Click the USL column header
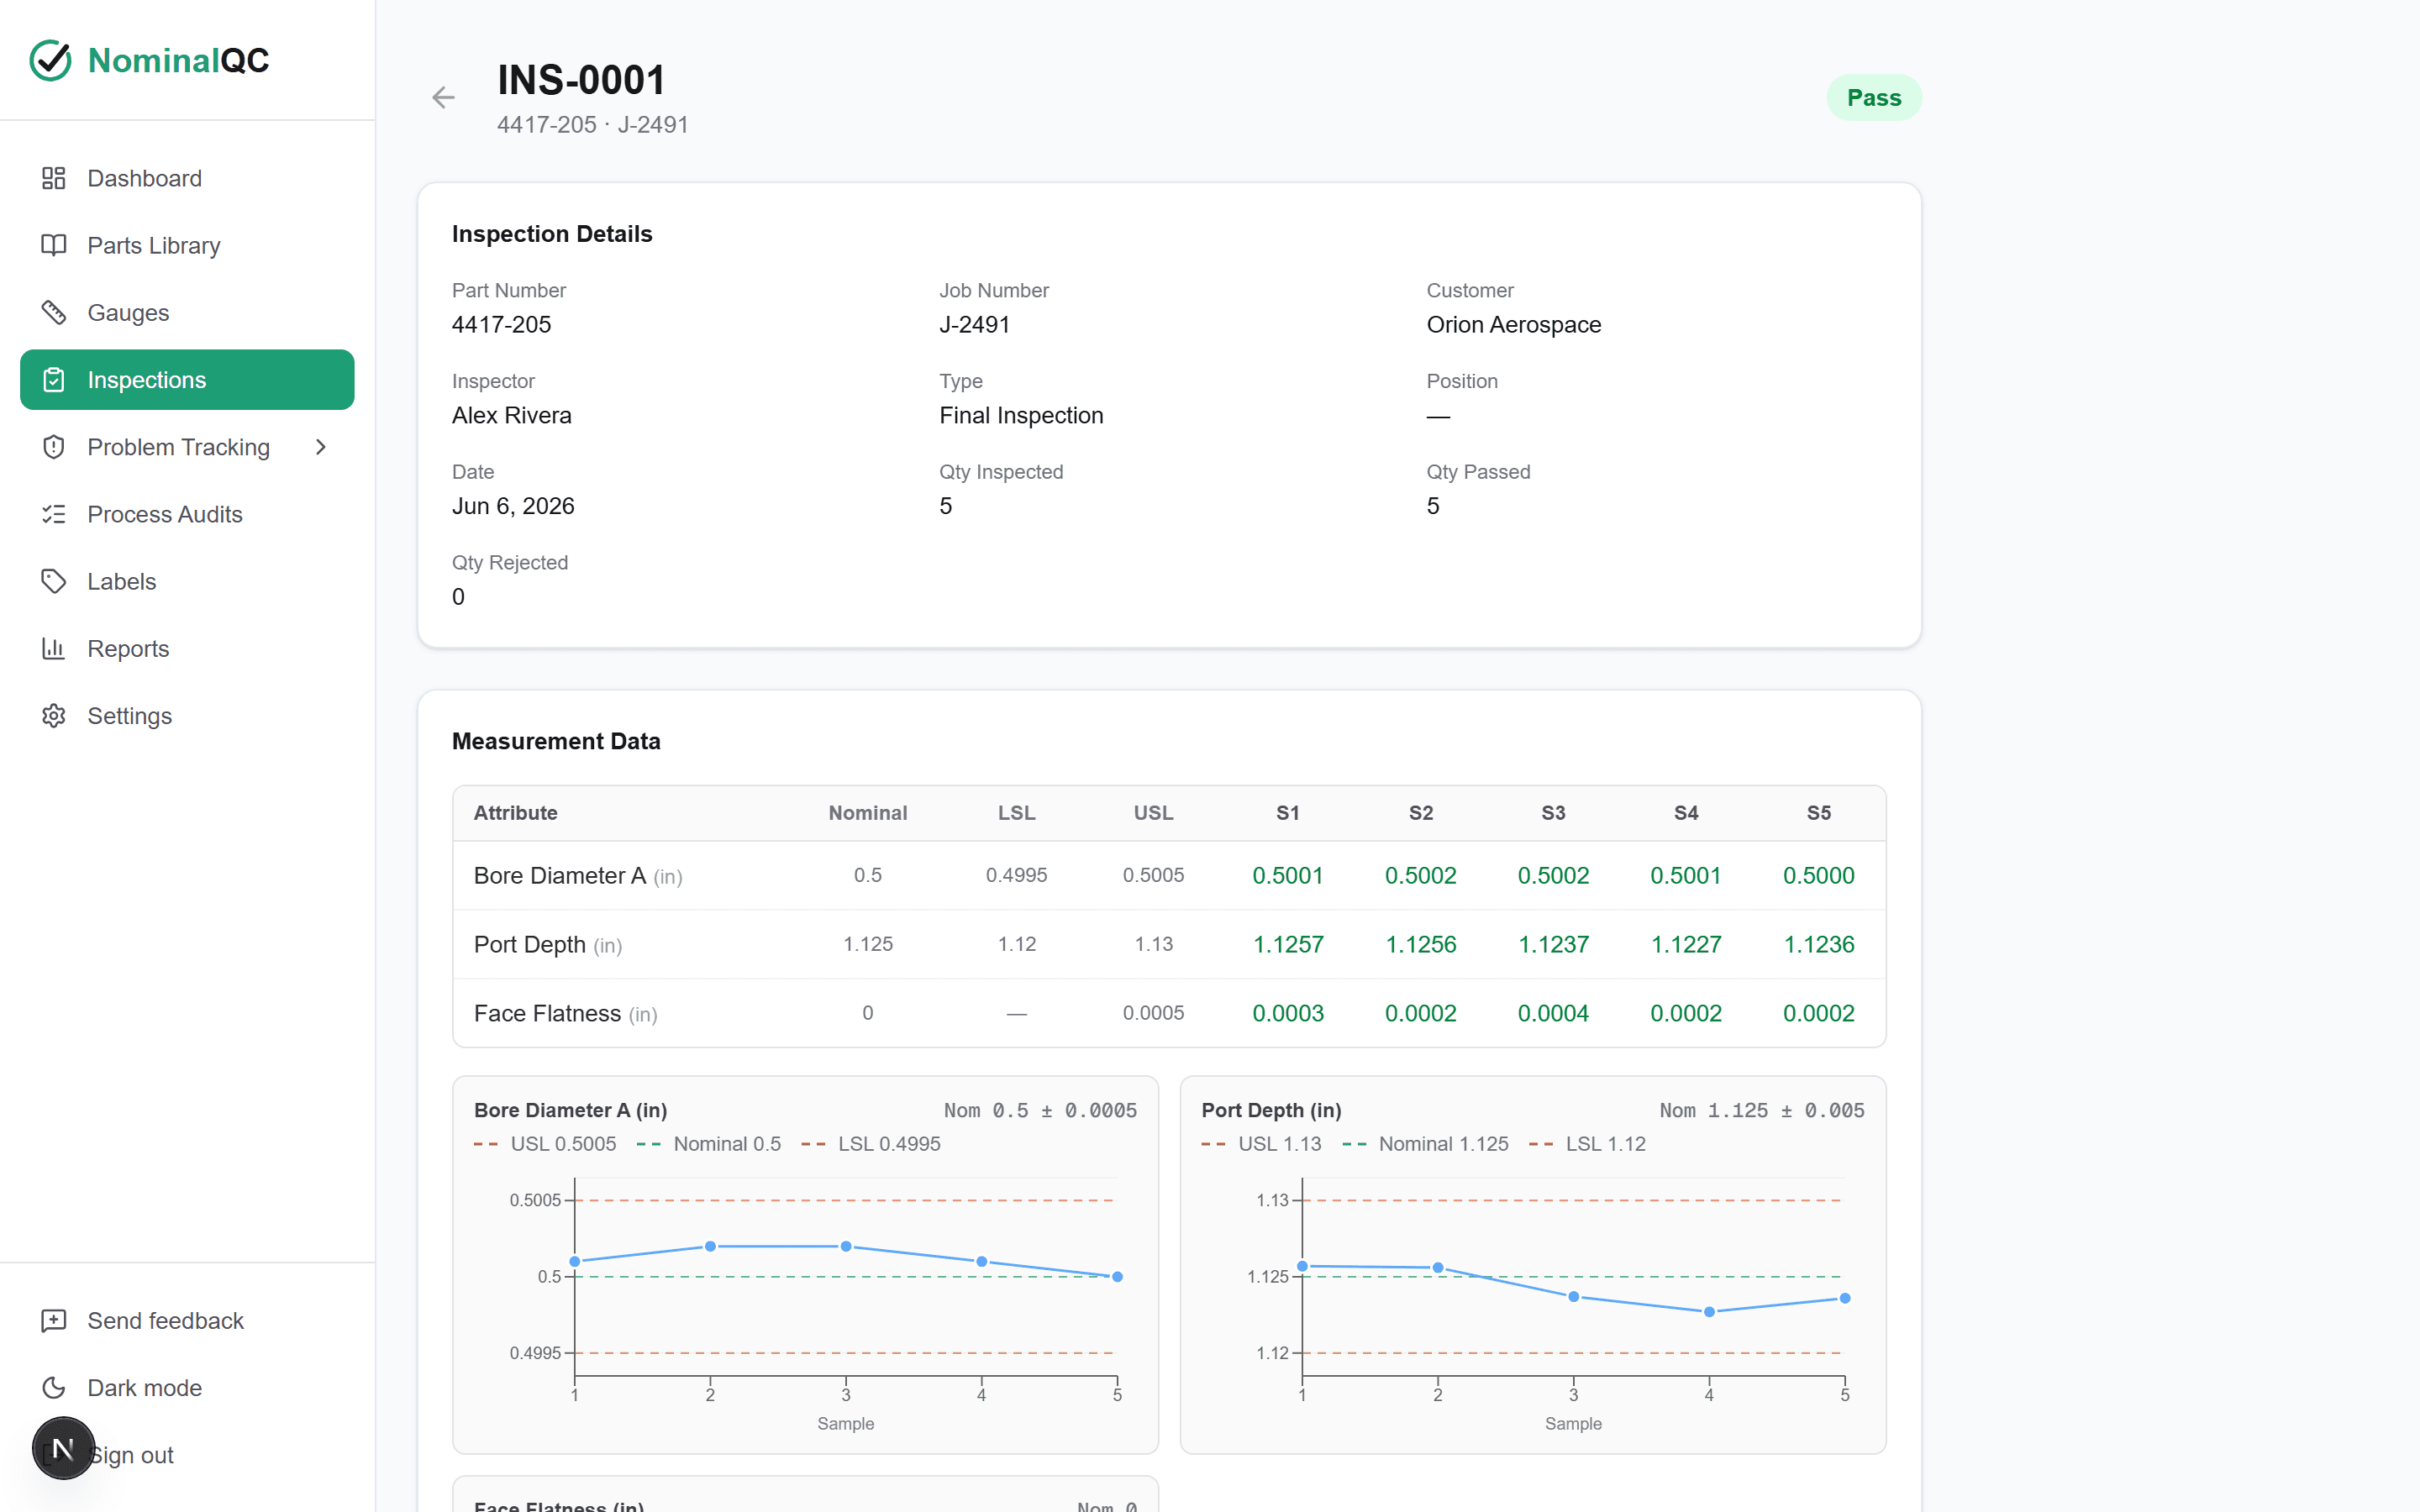The width and height of the screenshot is (2420, 1512). 1153,813
